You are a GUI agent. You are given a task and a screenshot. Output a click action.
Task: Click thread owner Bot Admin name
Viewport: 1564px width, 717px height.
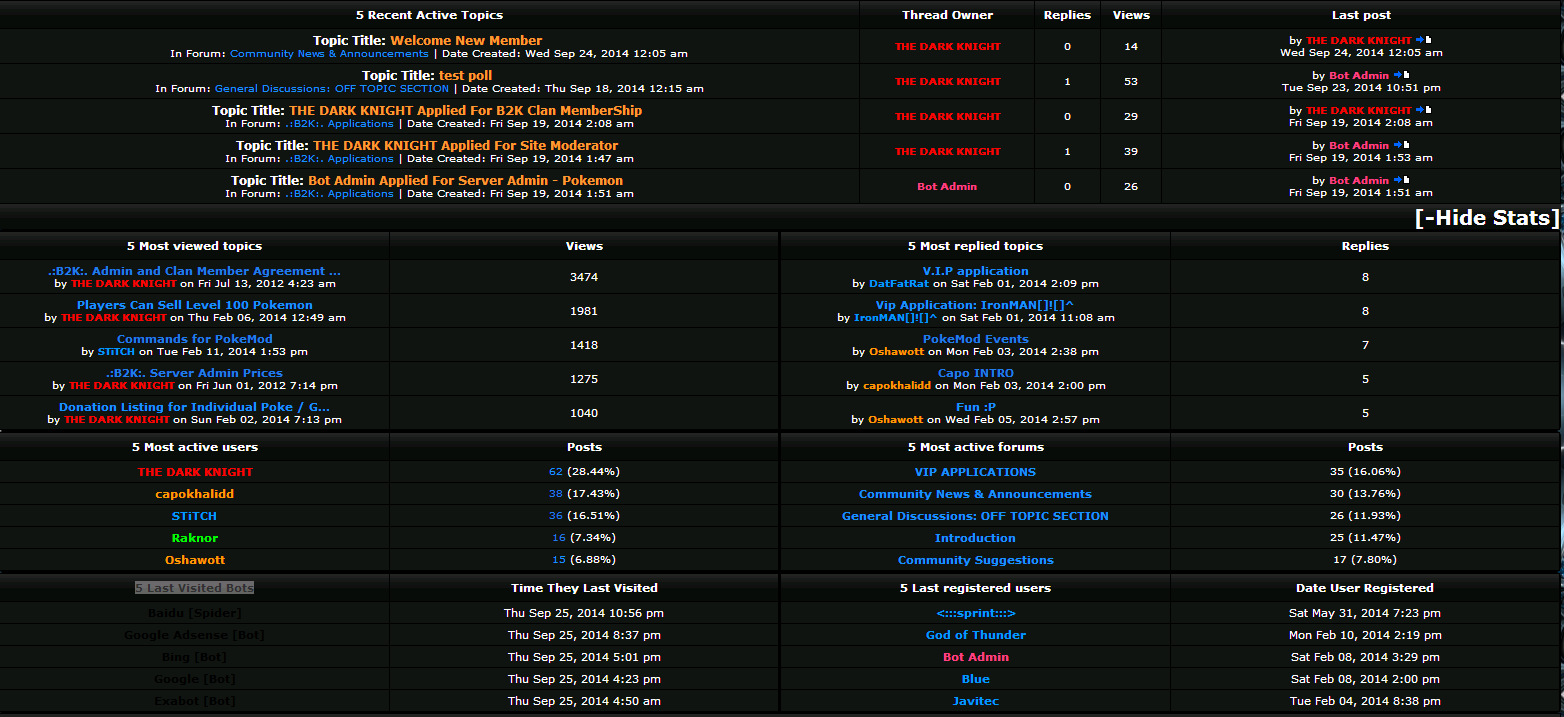[x=947, y=187]
